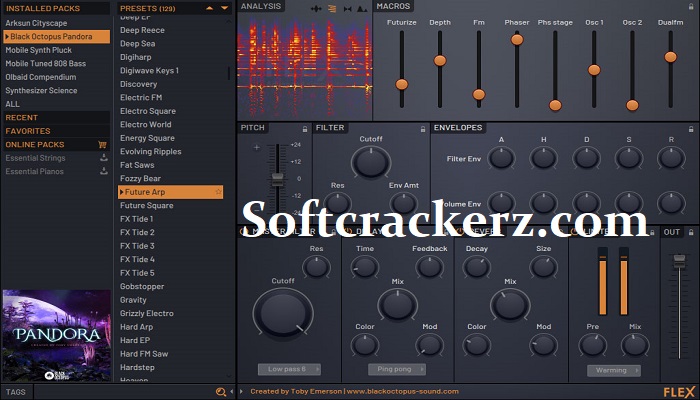Open the Low pass 6 filter type dropdown

[289, 369]
